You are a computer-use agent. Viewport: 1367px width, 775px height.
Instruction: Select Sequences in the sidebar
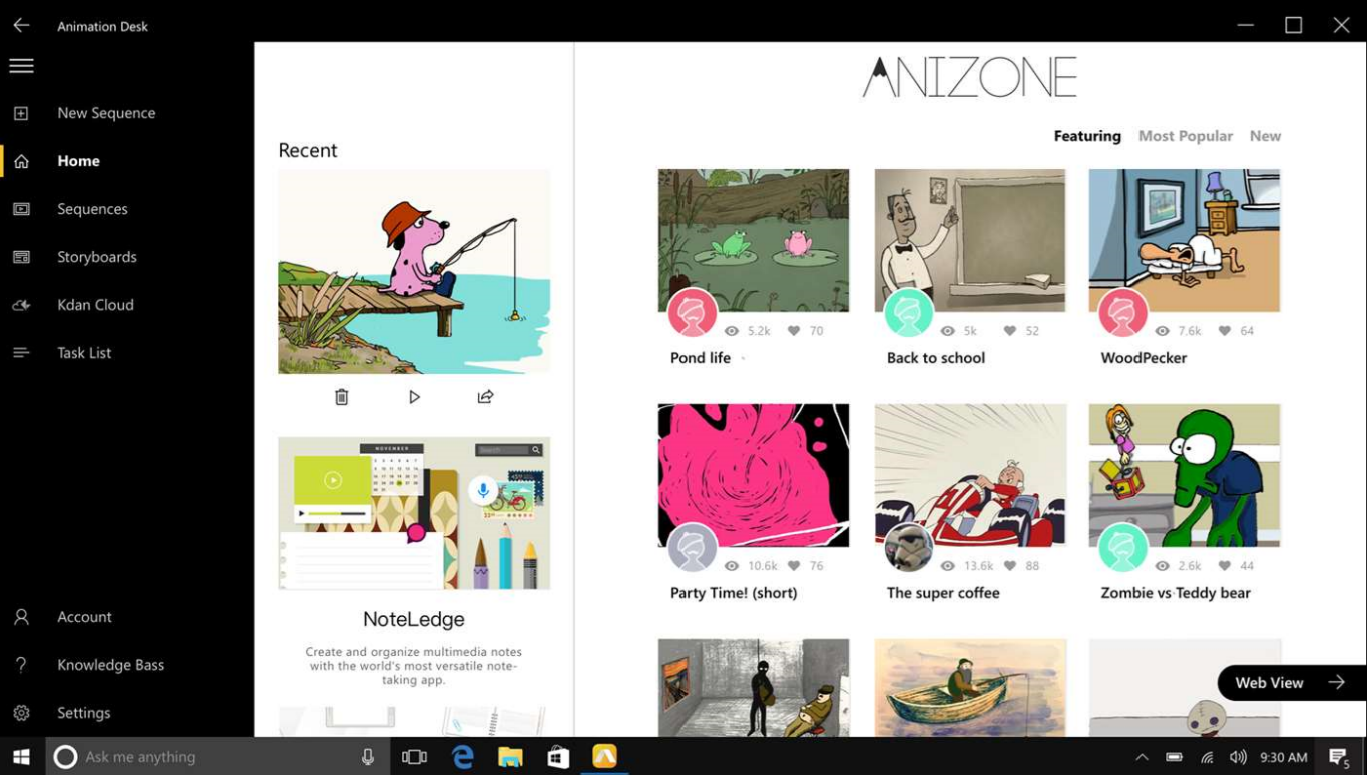[92, 209]
